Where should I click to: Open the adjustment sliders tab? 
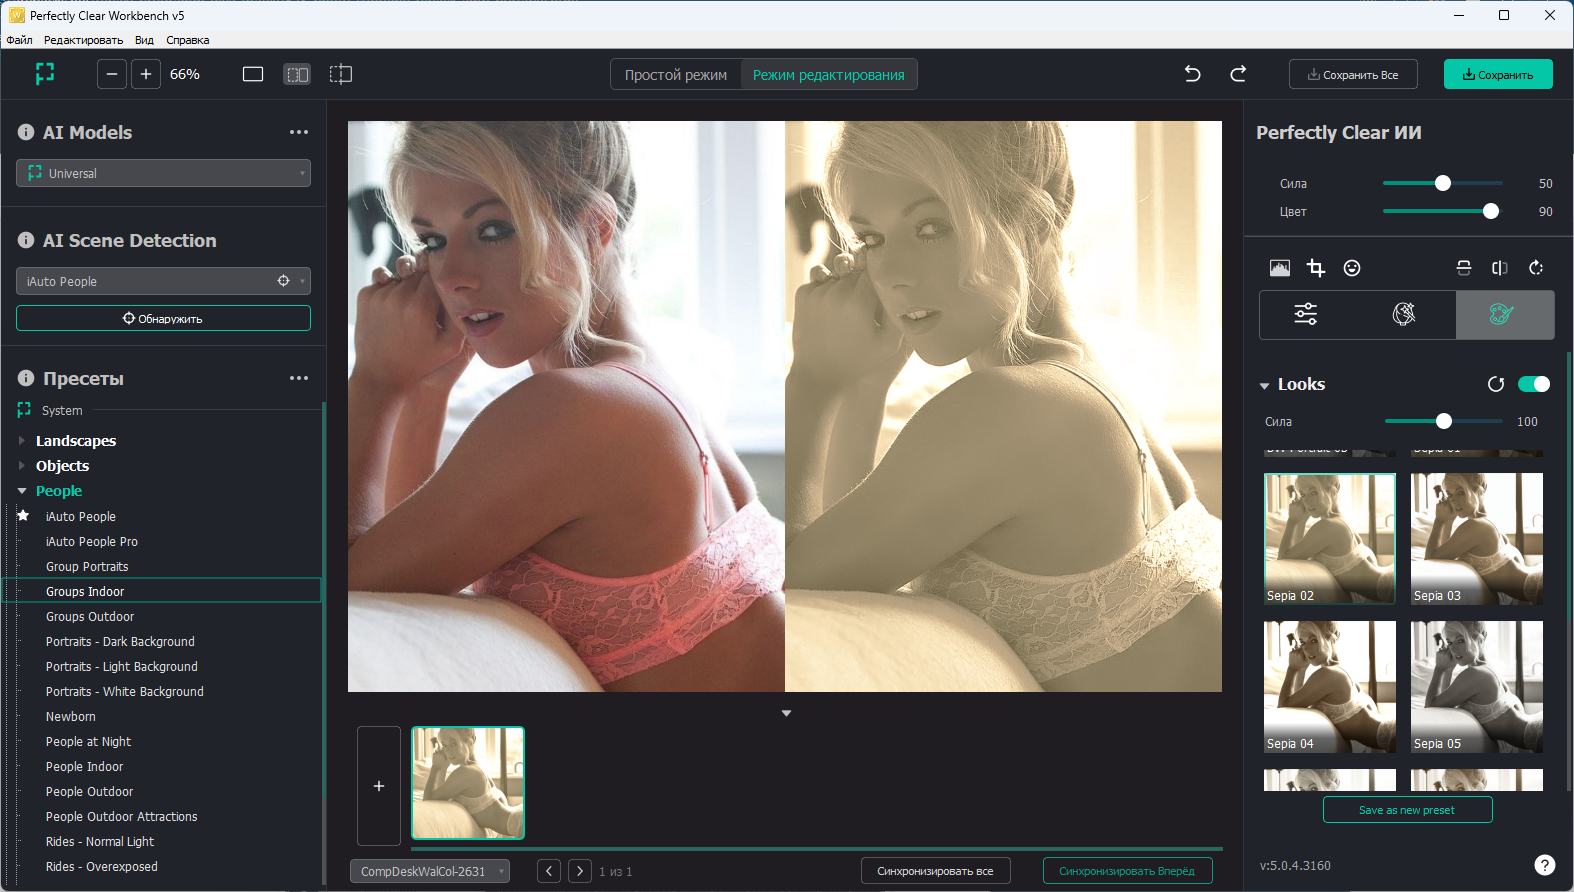(x=1306, y=314)
